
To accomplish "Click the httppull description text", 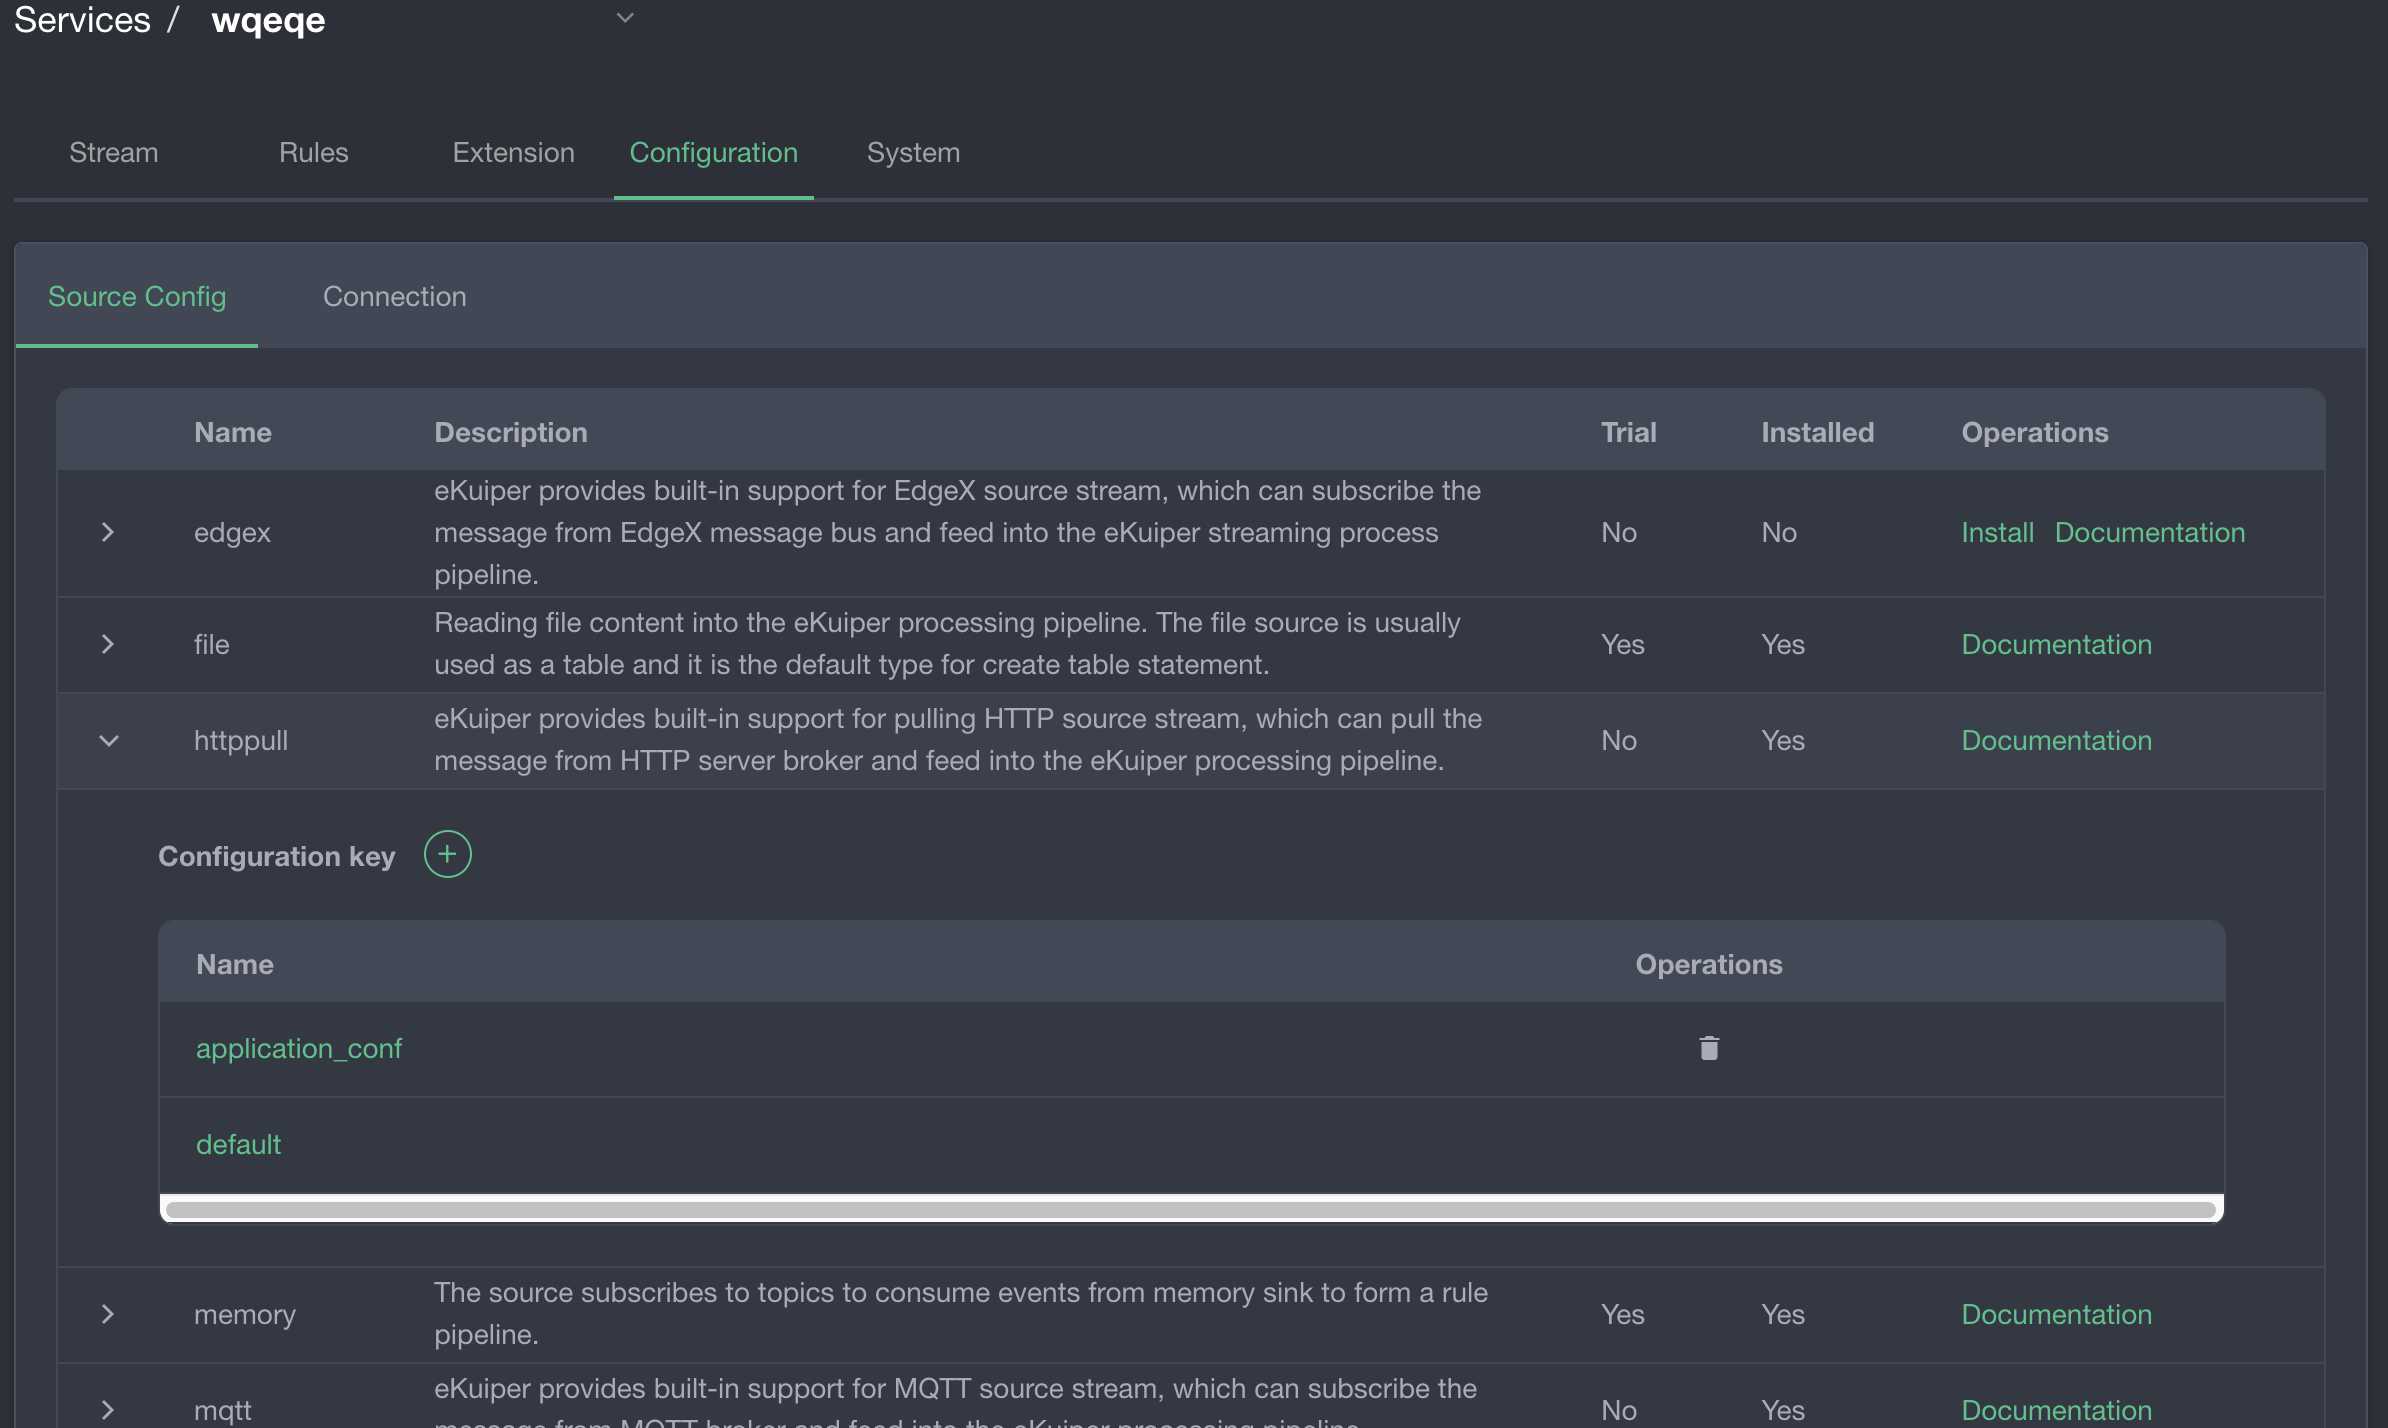I will [x=958, y=740].
